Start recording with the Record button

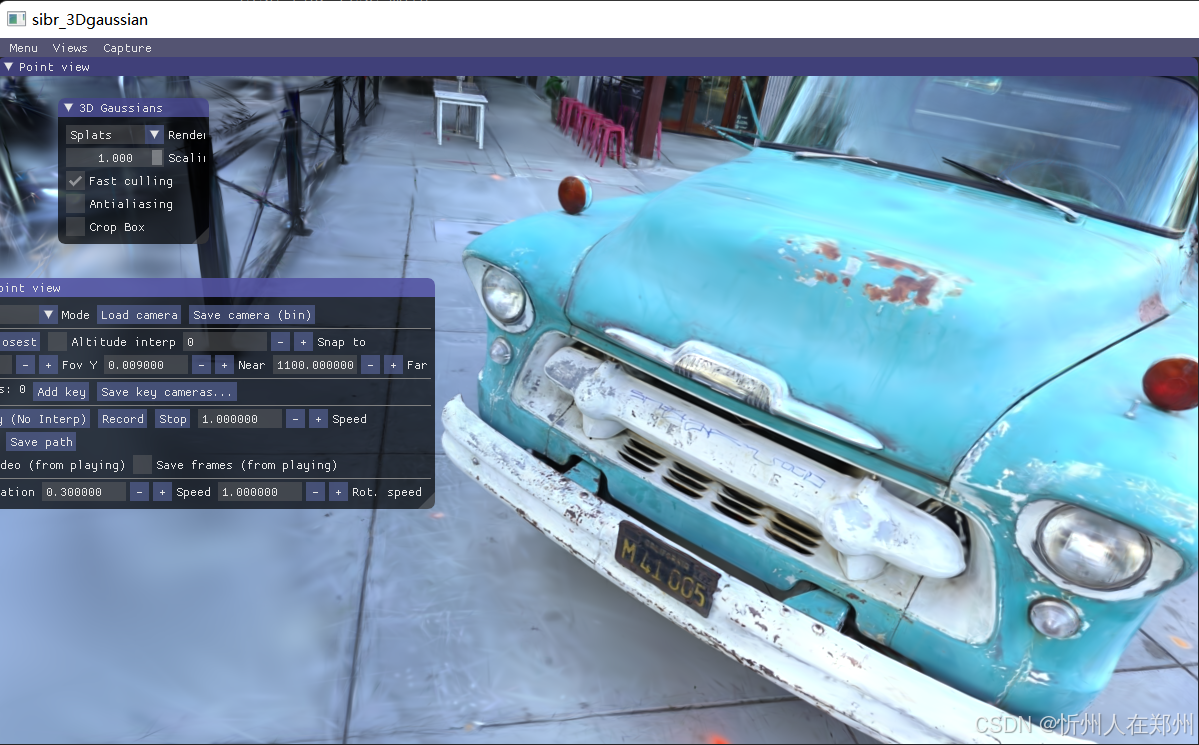122,418
